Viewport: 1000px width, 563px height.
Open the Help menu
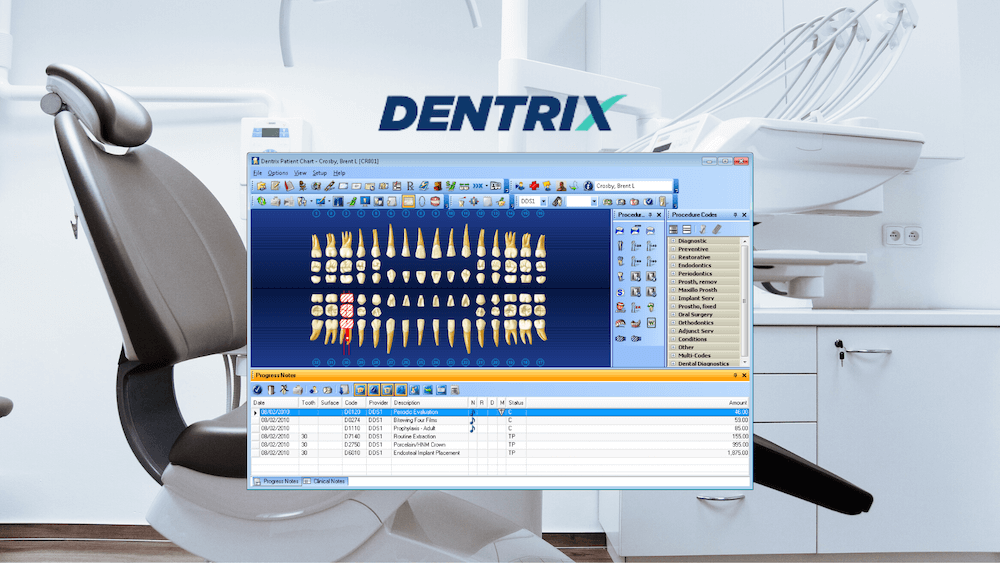[339, 173]
